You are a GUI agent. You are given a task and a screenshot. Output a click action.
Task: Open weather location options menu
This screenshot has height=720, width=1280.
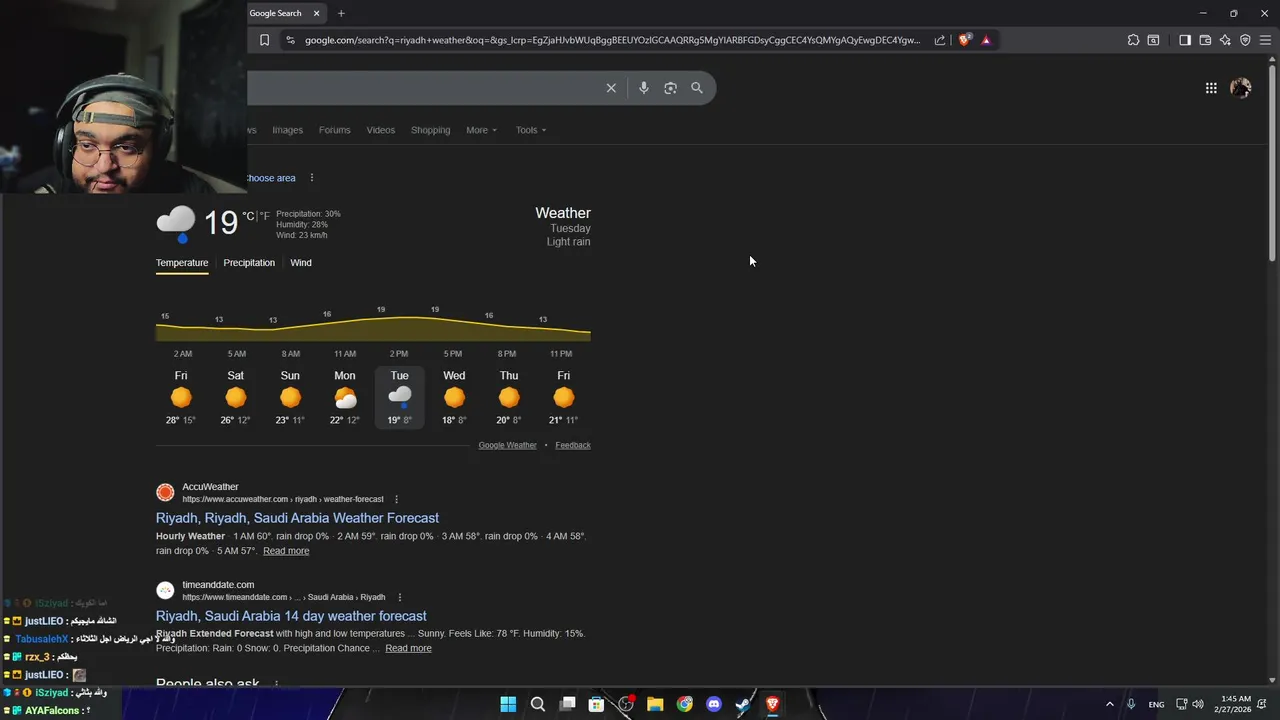click(x=311, y=178)
